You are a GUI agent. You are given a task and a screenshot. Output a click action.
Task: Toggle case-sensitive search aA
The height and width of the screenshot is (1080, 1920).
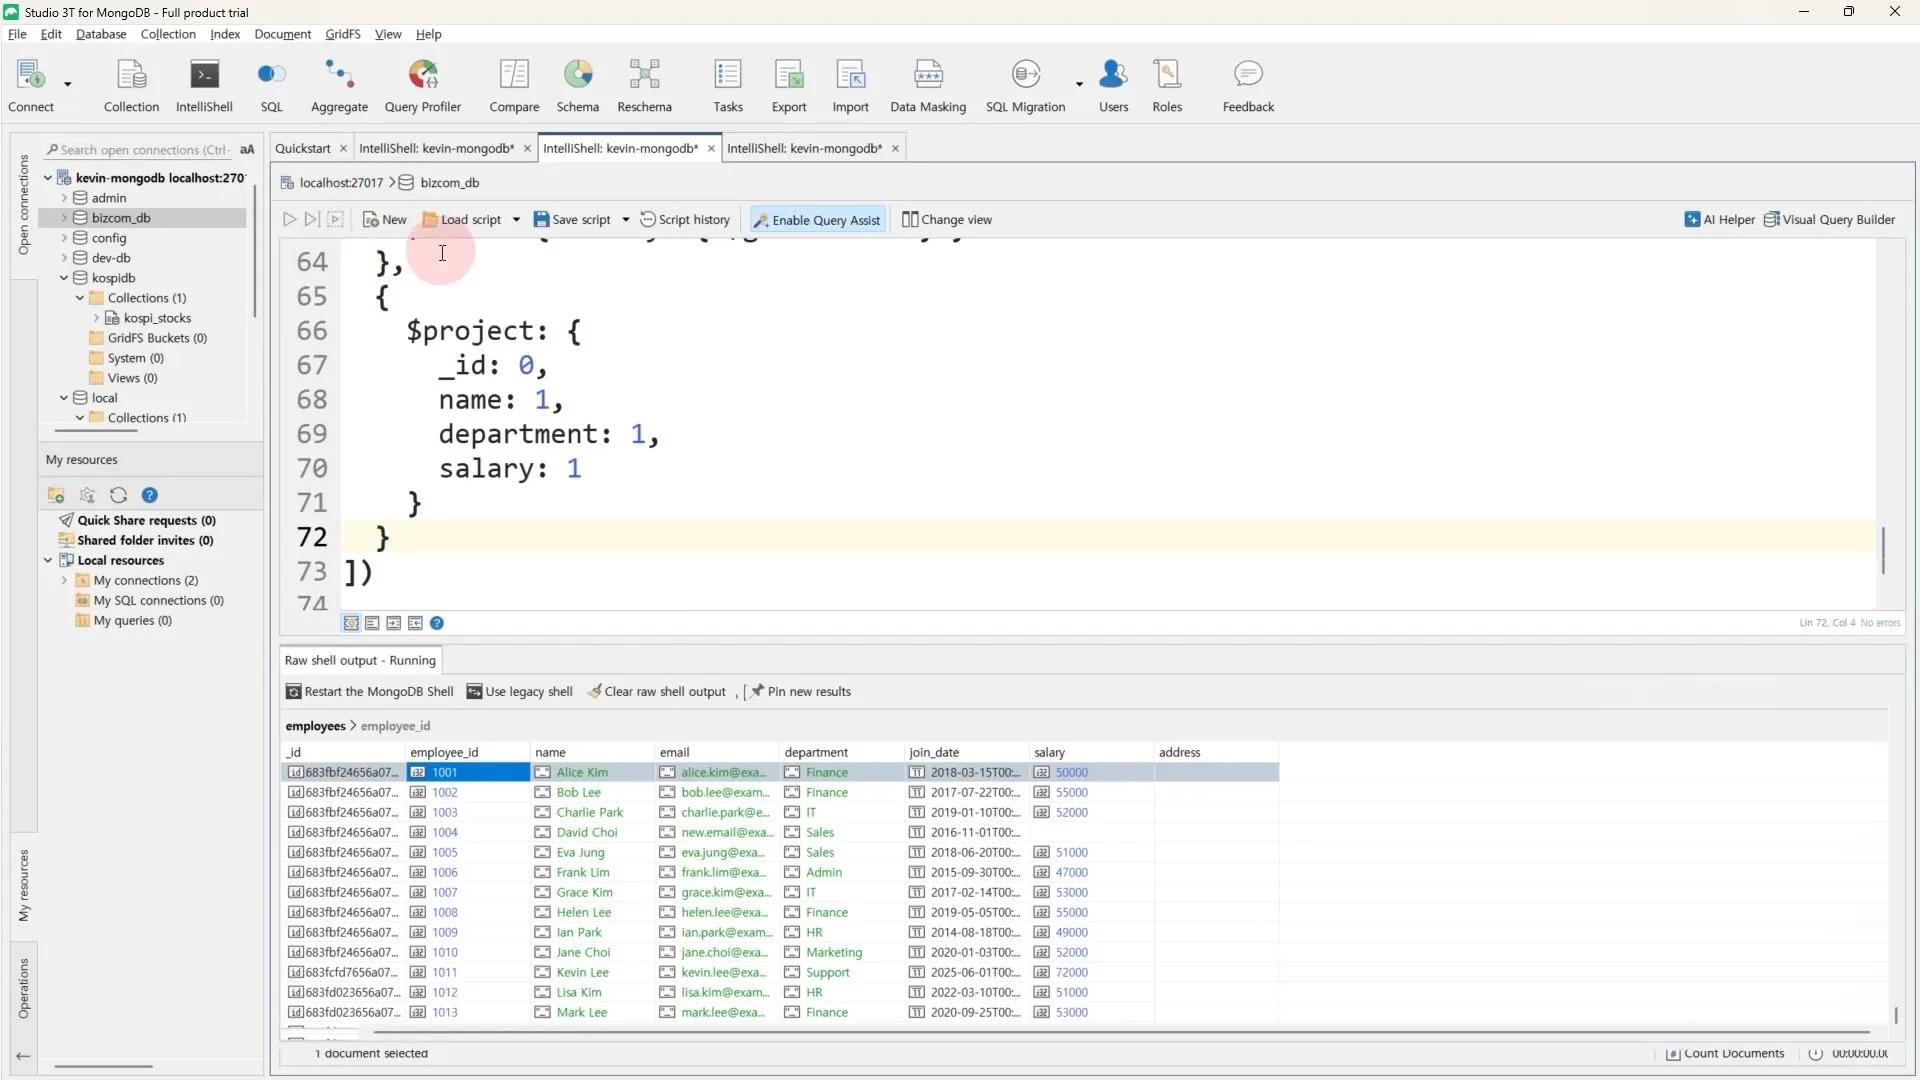247,150
